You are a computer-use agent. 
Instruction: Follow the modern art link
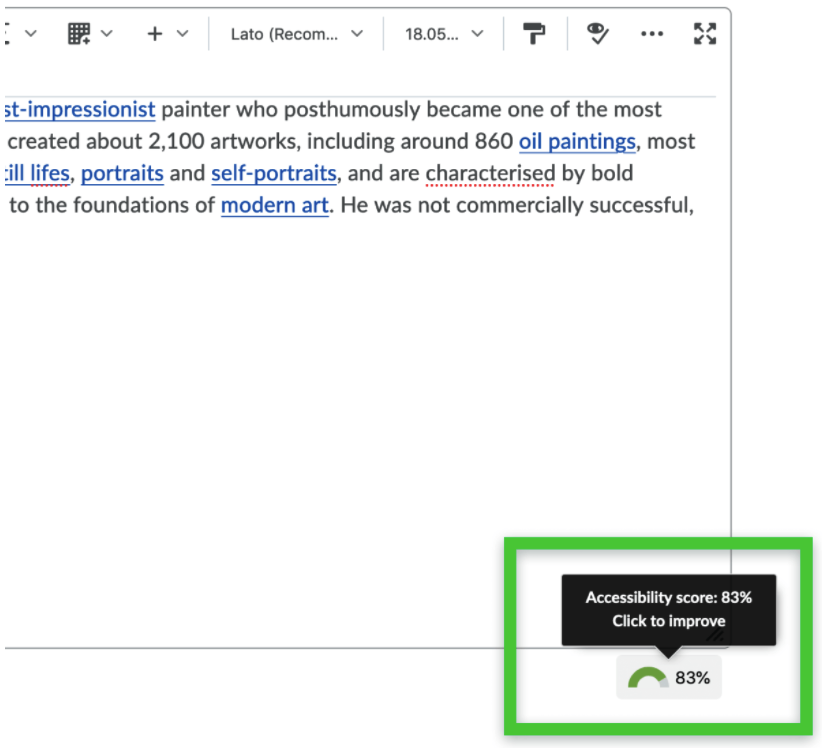coord(274,205)
